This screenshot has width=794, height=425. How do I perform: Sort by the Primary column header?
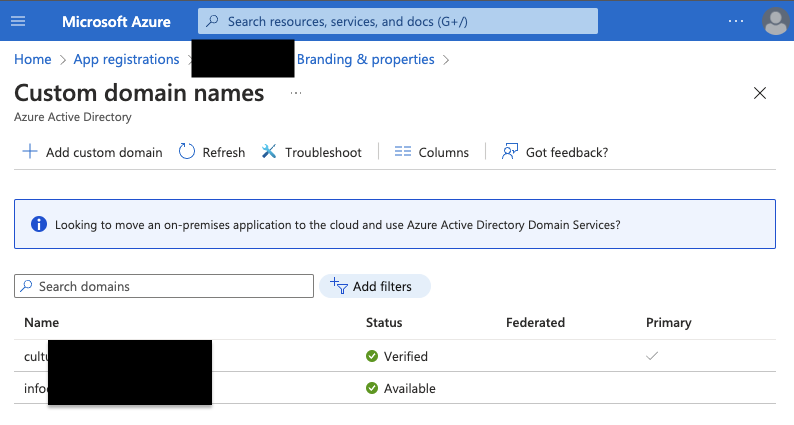click(668, 323)
